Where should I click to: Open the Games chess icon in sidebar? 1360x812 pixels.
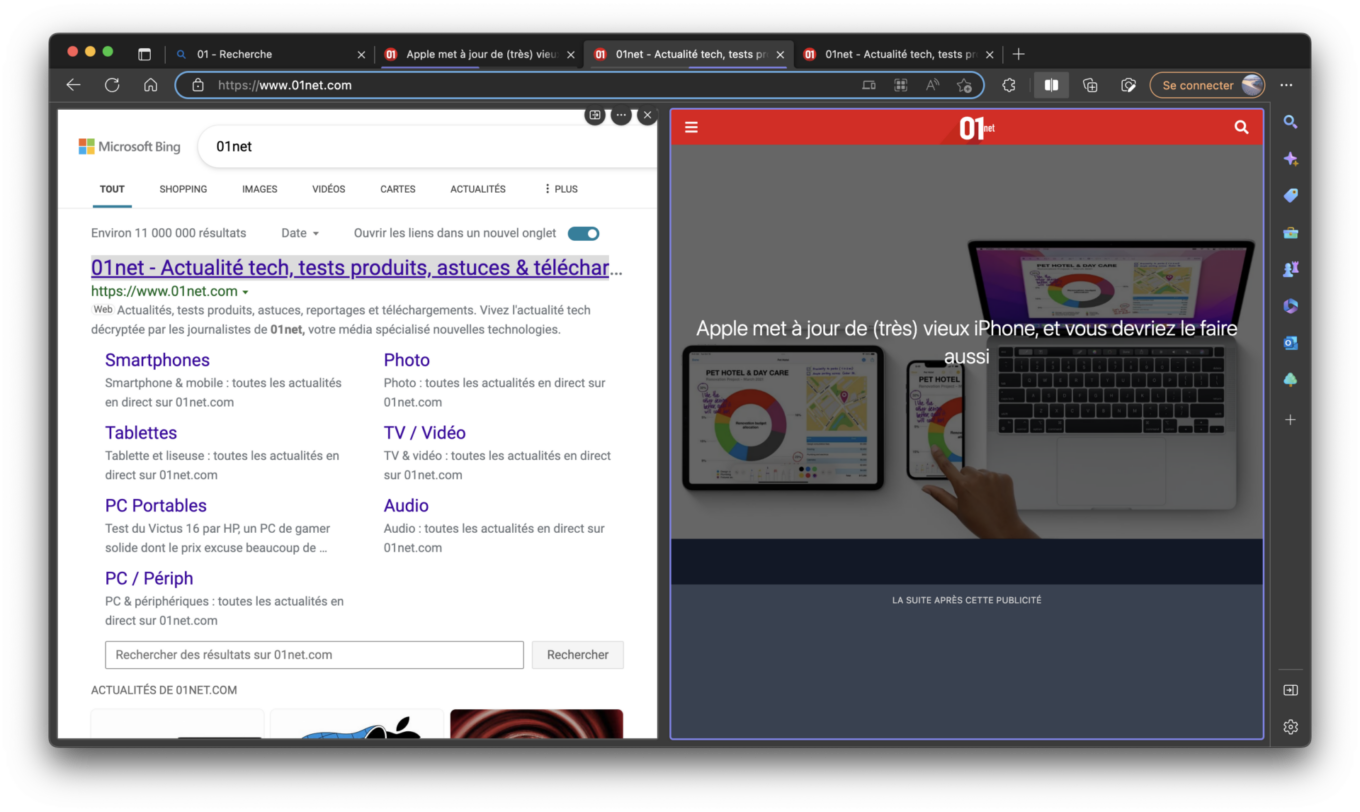[x=1290, y=269]
